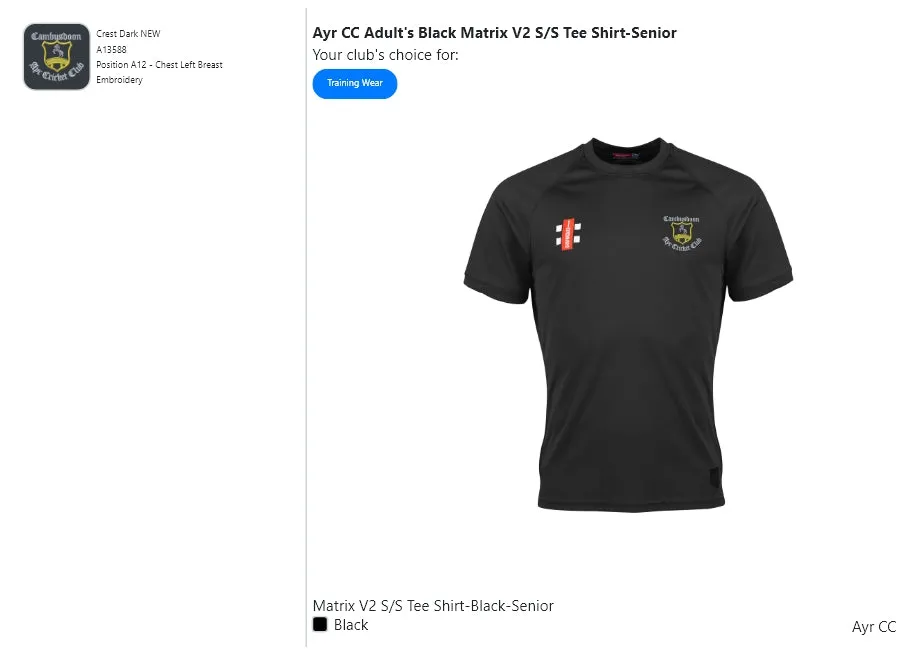Click the red neck label inside the collar
This screenshot has height=650, width=920.
(x=625, y=156)
